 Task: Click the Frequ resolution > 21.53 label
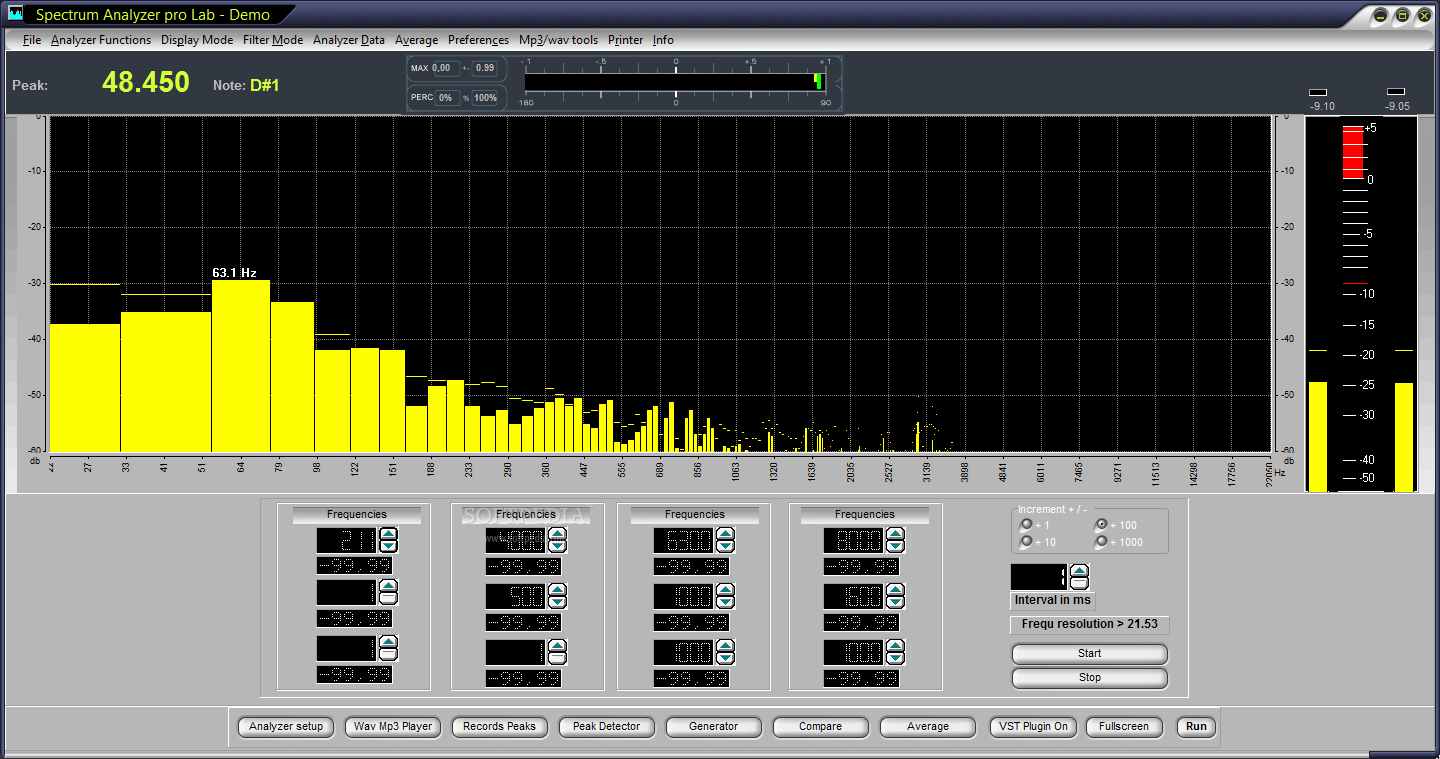[1089, 624]
